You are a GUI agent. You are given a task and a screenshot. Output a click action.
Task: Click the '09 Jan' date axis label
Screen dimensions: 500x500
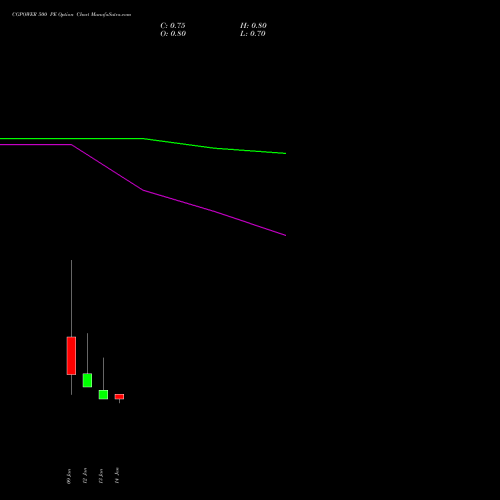(x=69, y=476)
